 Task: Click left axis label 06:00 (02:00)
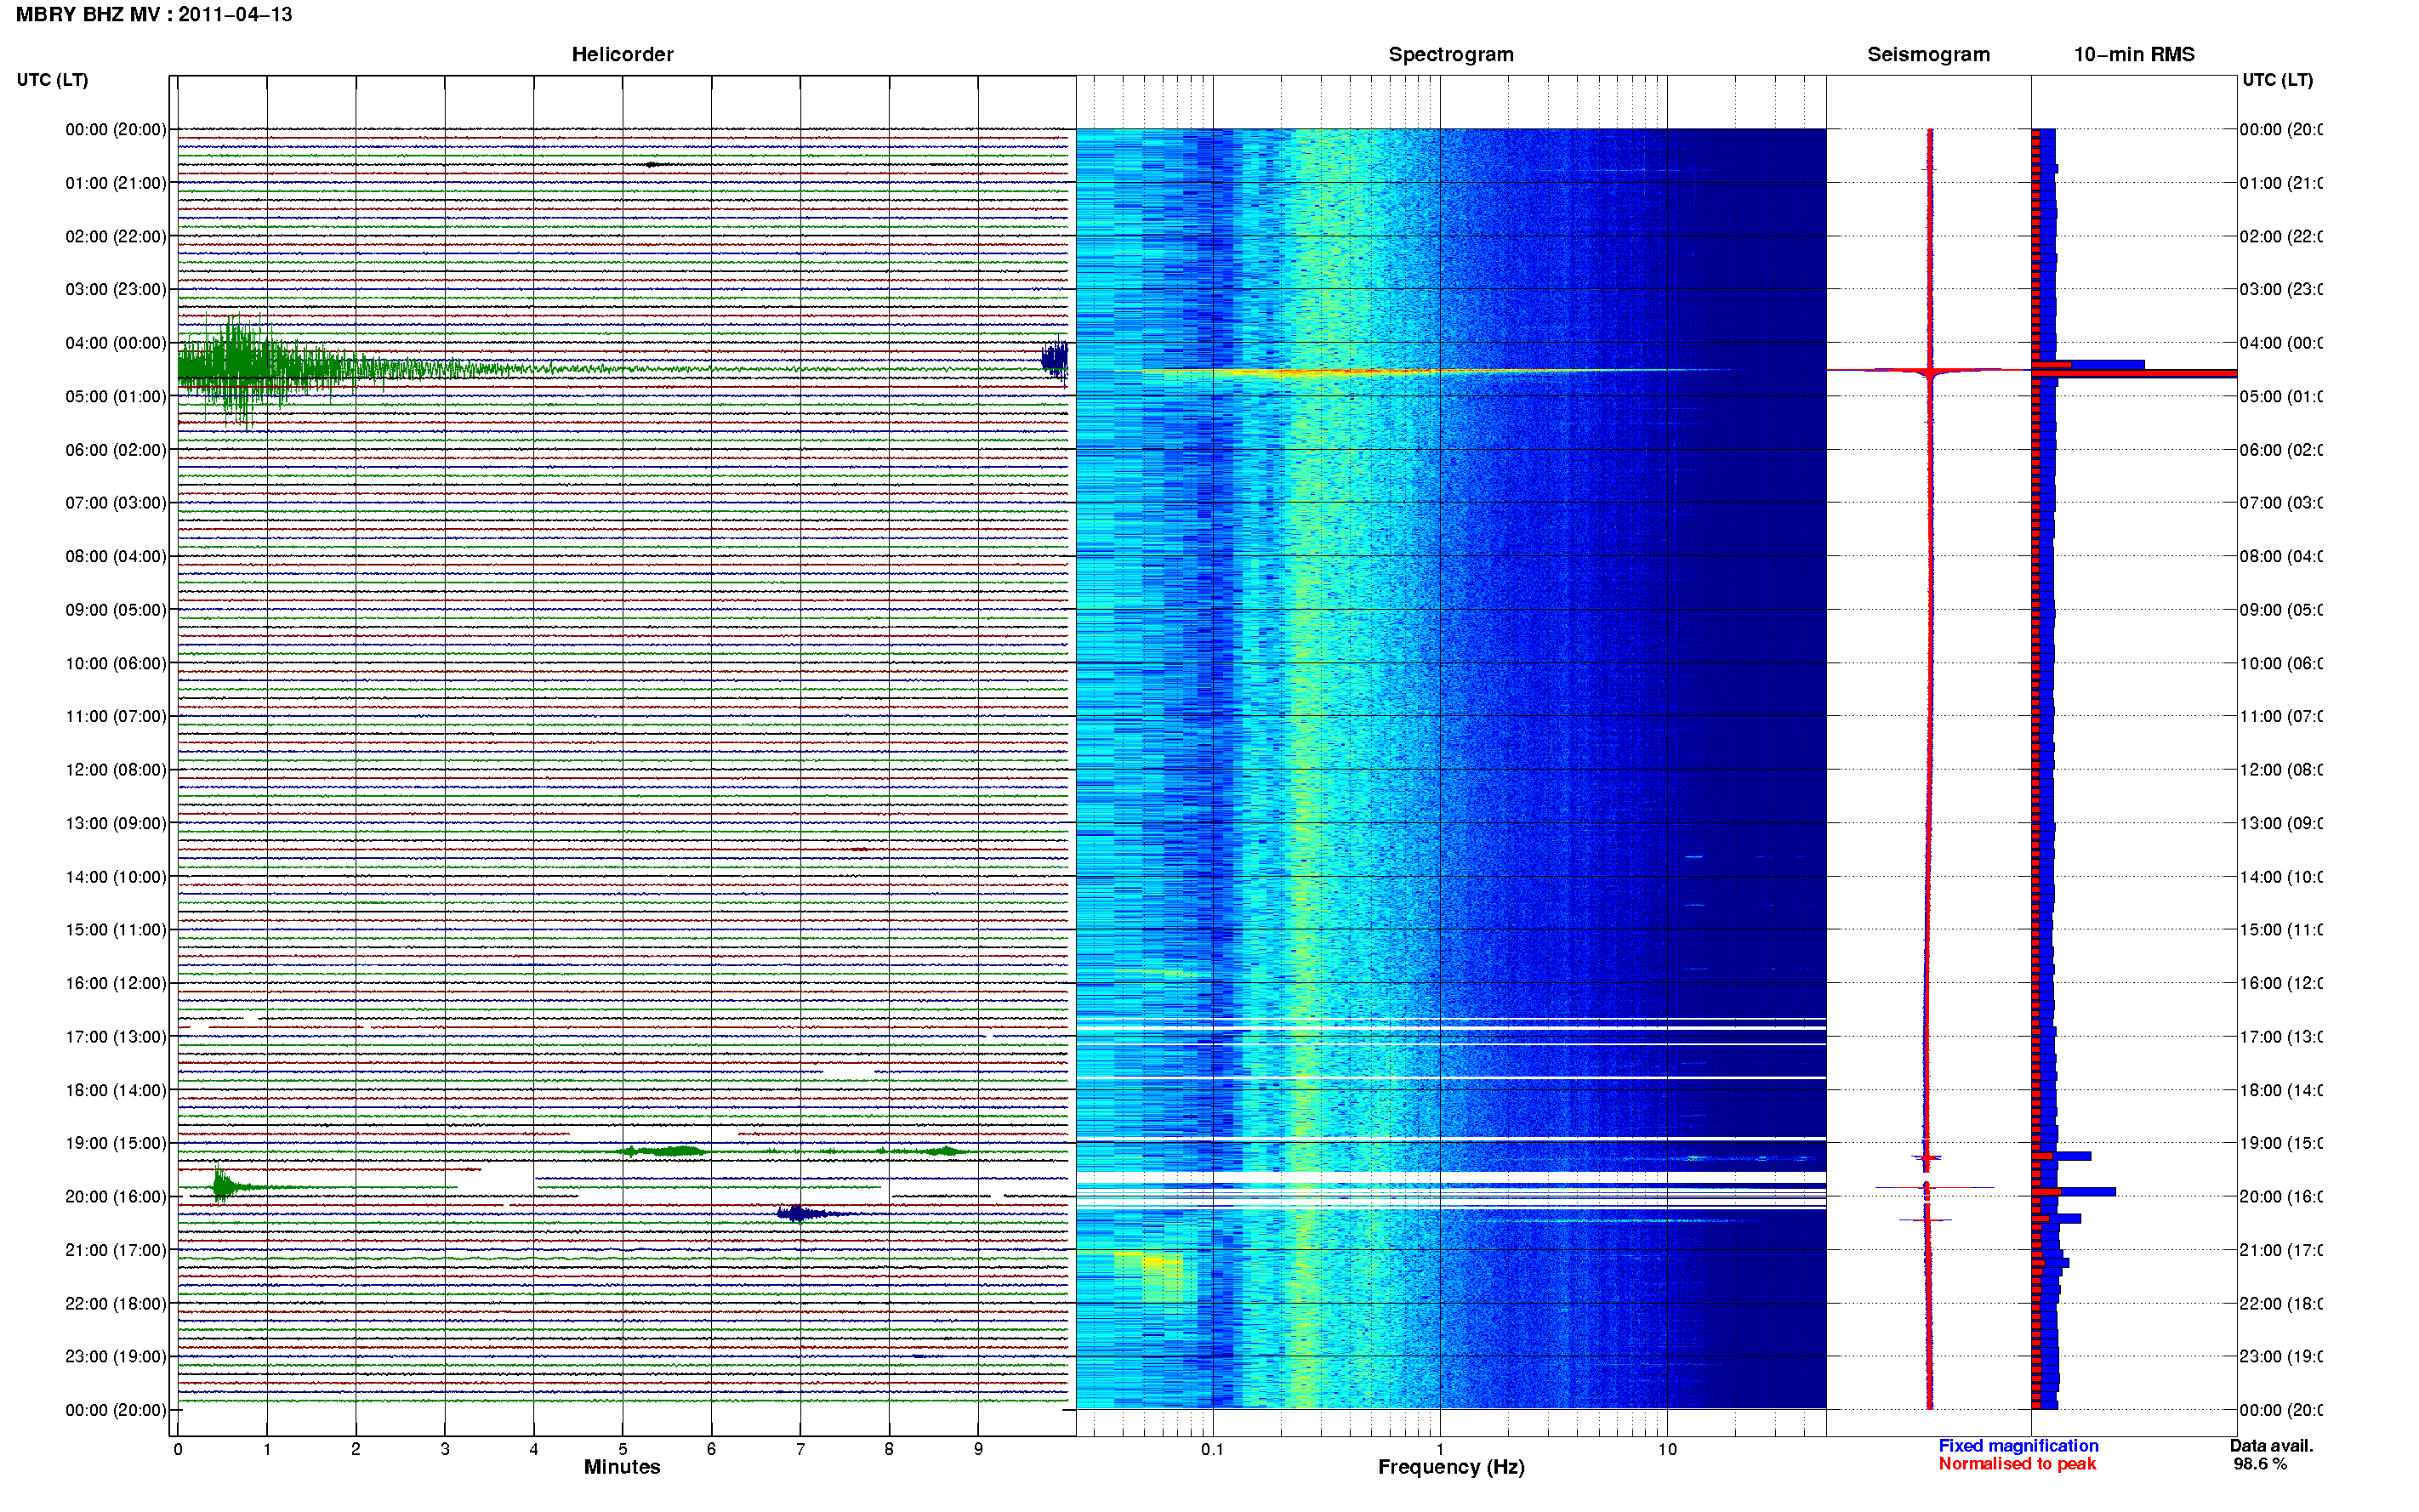tap(116, 450)
